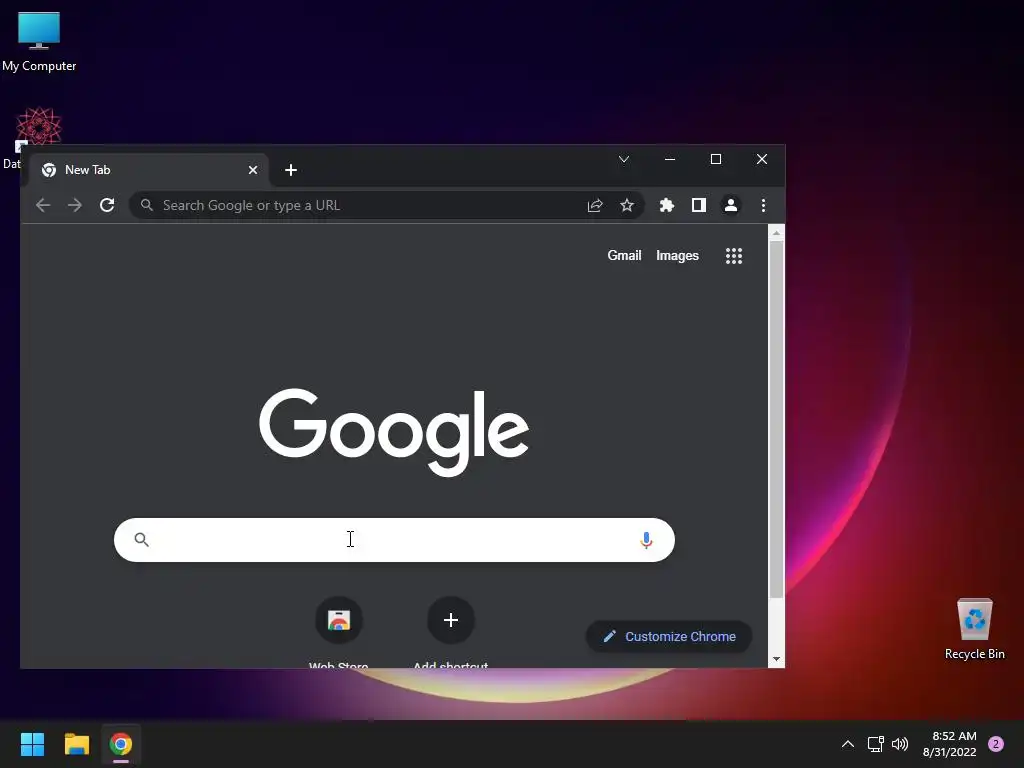Open the Chrome profile avatar
1024x768 pixels.
pyautogui.click(x=731, y=206)
